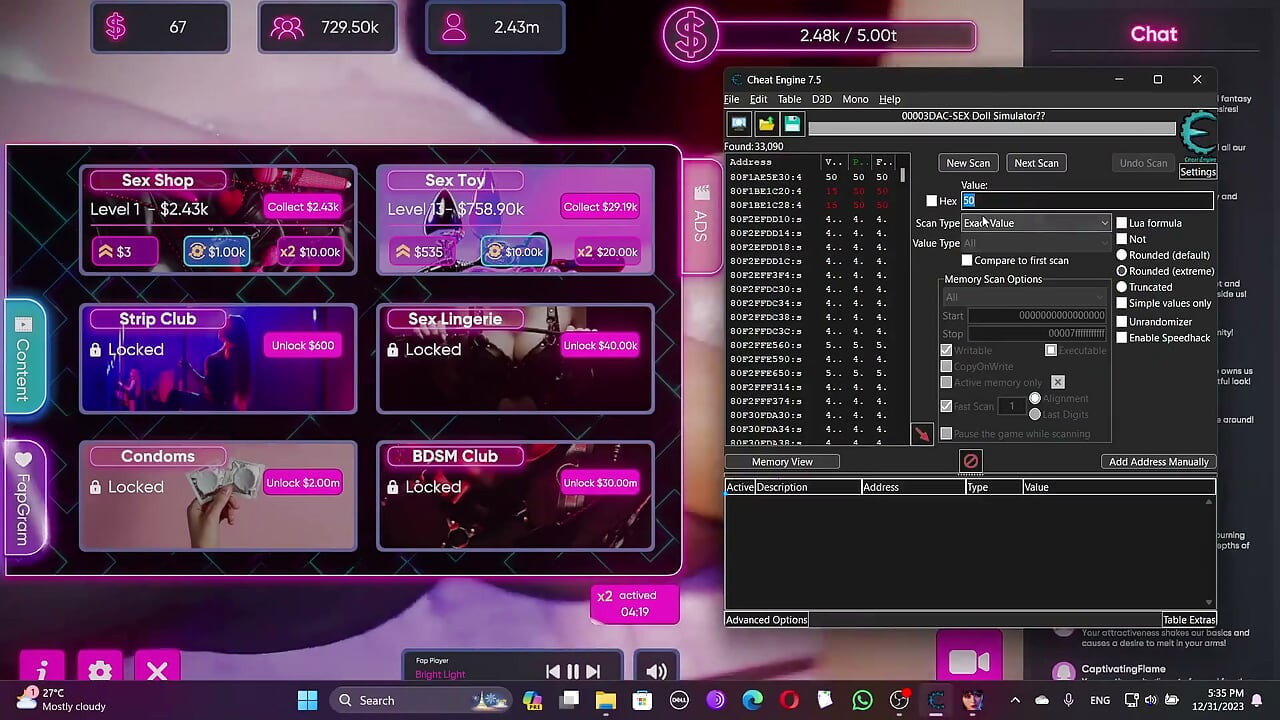The height and width of the screenshot is (720, 1280).
Task: Click the pink X icon in the game
Action: click(x=157, y=669)
